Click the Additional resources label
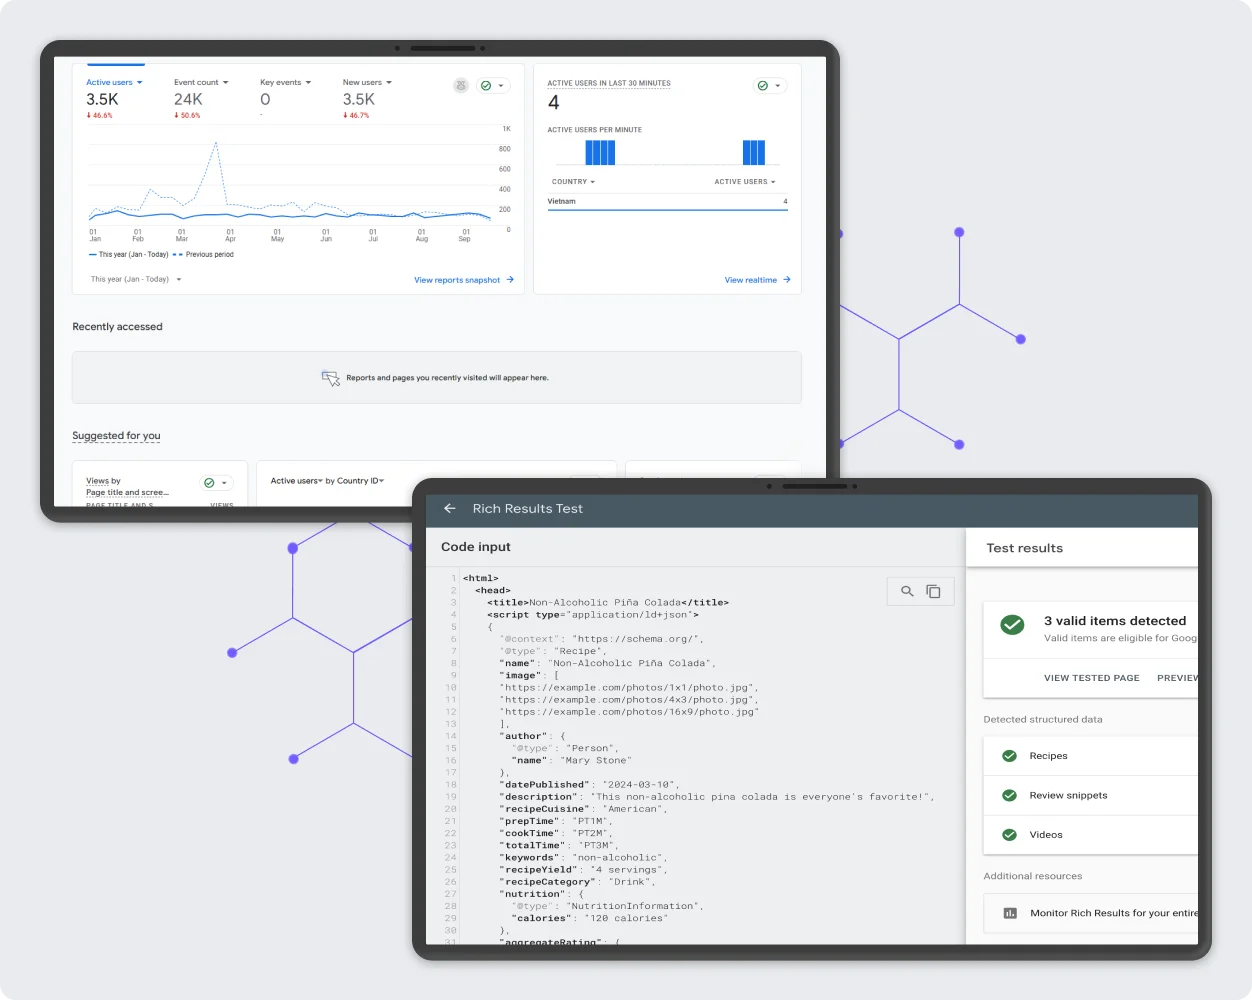 coord(1033,876)
